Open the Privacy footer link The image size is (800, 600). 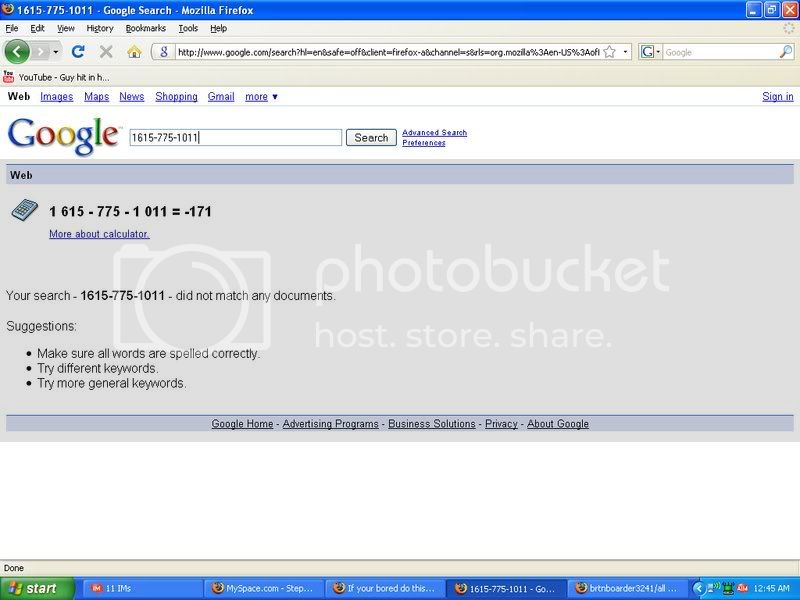click(x=501, y=424)
